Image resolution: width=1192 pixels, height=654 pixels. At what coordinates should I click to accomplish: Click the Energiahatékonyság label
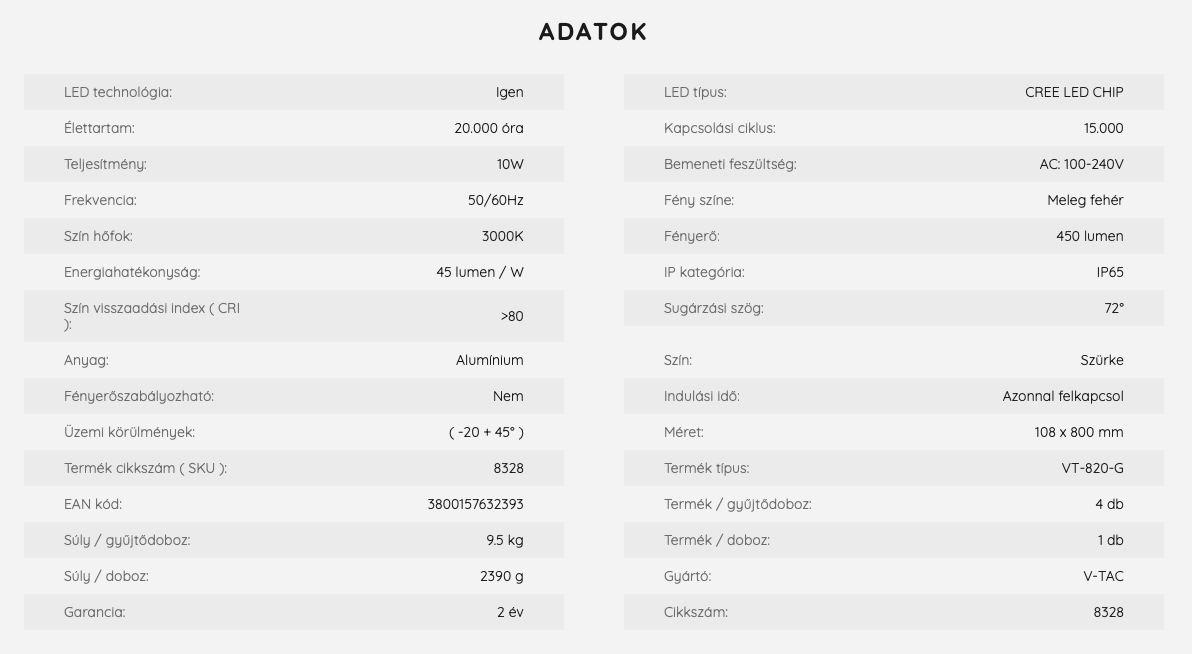coord(132,272)
